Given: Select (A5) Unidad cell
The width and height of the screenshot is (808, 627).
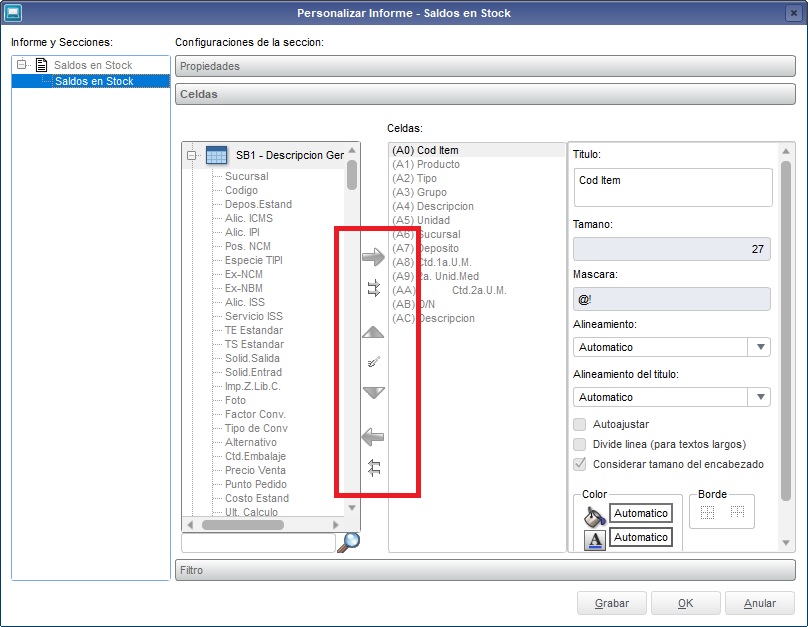Looking at the screenshot, I should pyautogui.click(x=421, y=220).
